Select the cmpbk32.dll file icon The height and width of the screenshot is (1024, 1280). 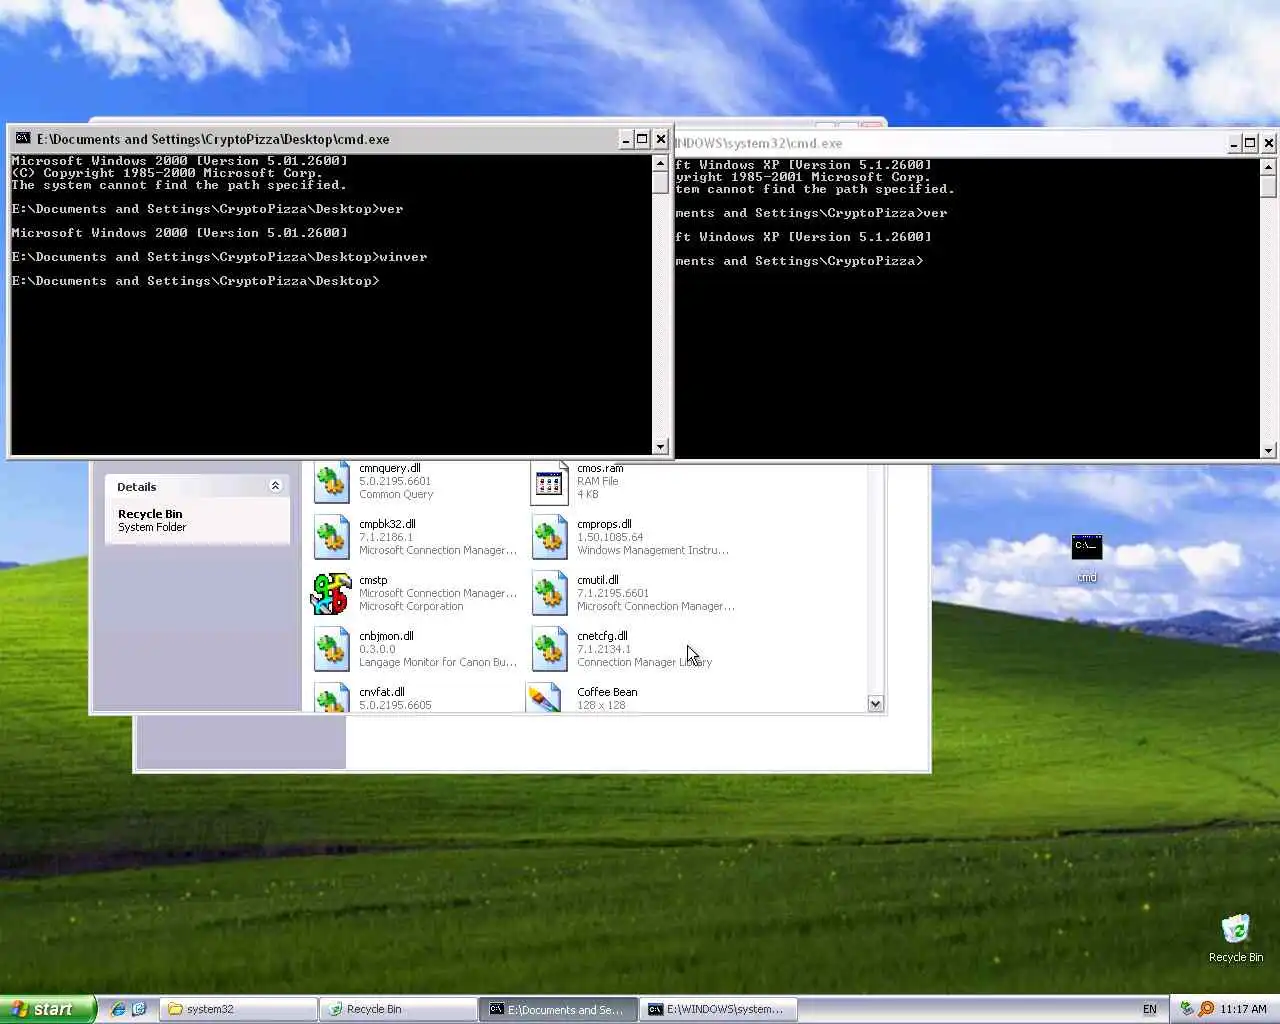tap(332, 537)
